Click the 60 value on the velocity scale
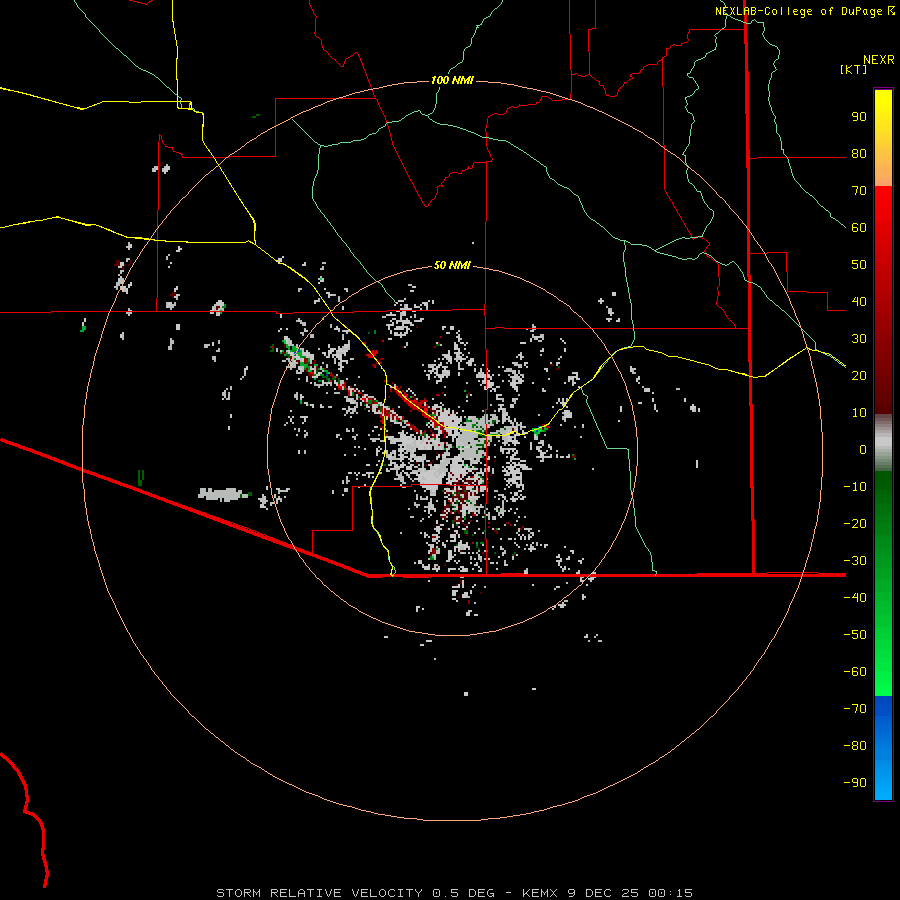This screenshot has width=900, height=900. coord(859,228)
